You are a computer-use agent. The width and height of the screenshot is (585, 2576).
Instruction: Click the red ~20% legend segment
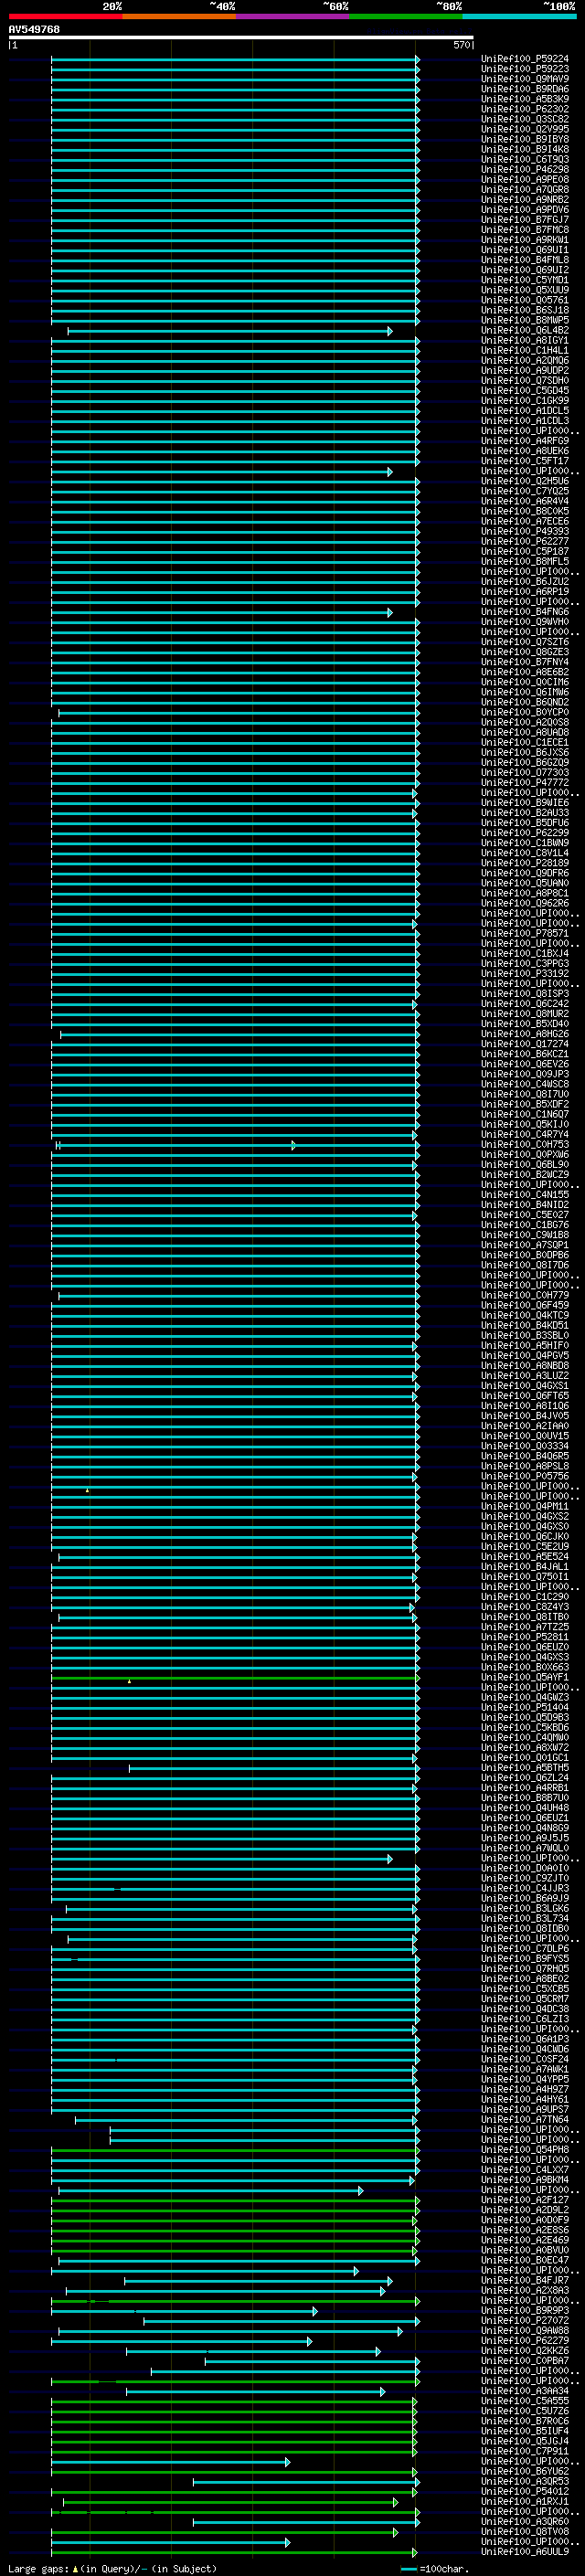pos(66,16)
